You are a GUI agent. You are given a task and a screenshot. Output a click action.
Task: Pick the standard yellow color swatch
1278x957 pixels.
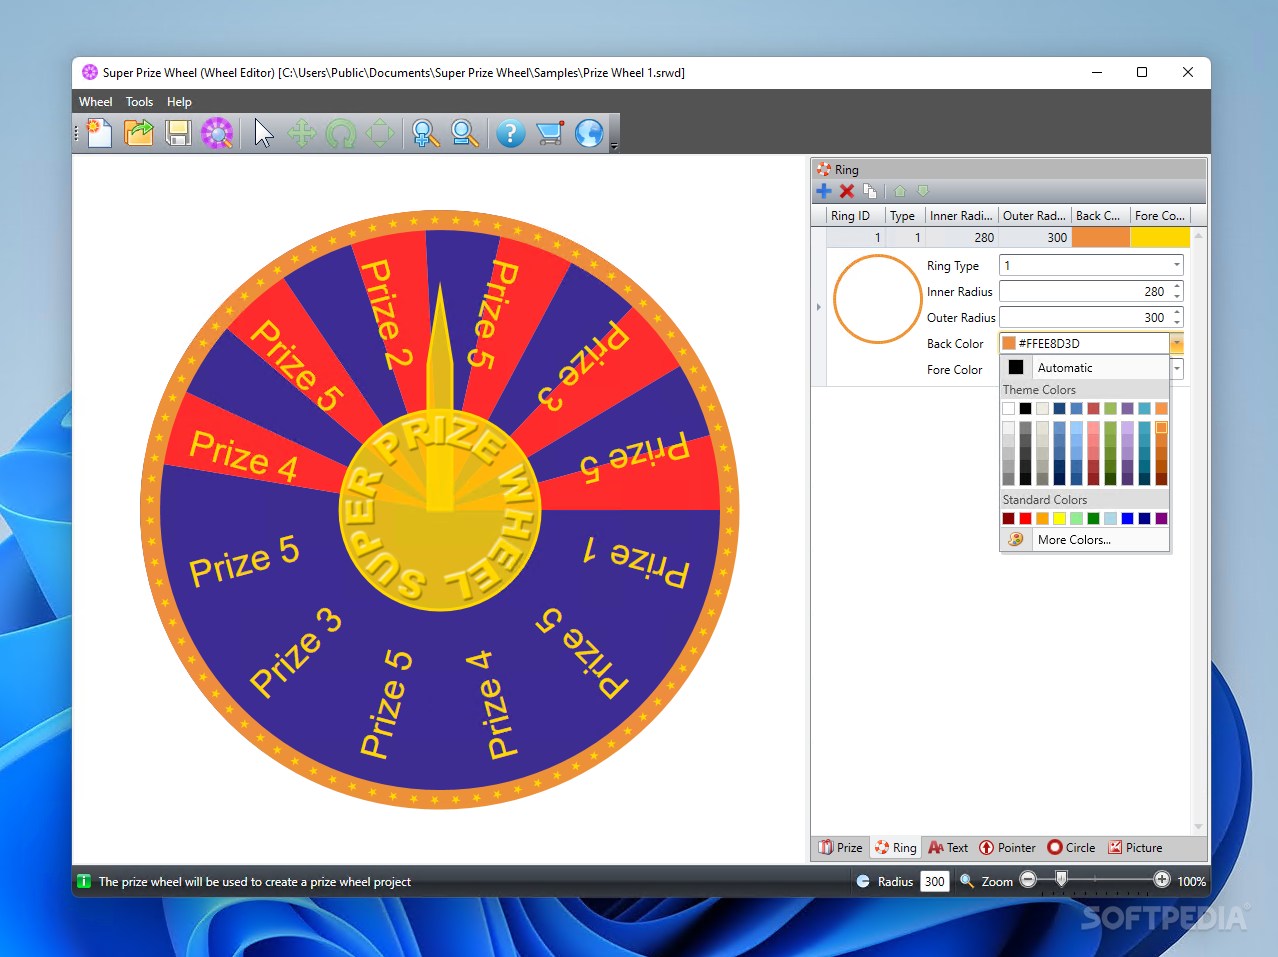click(1059, 518)
